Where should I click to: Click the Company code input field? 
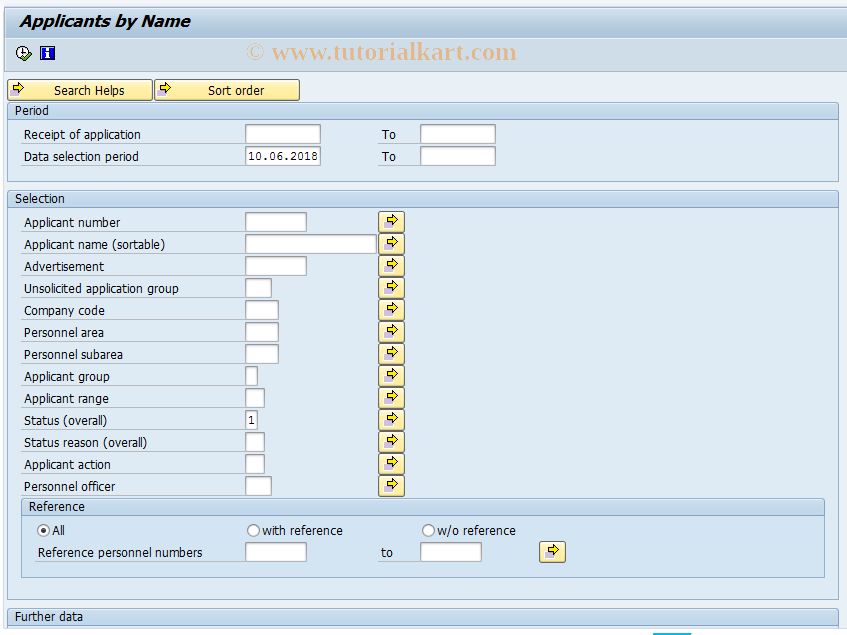(261, 310)
